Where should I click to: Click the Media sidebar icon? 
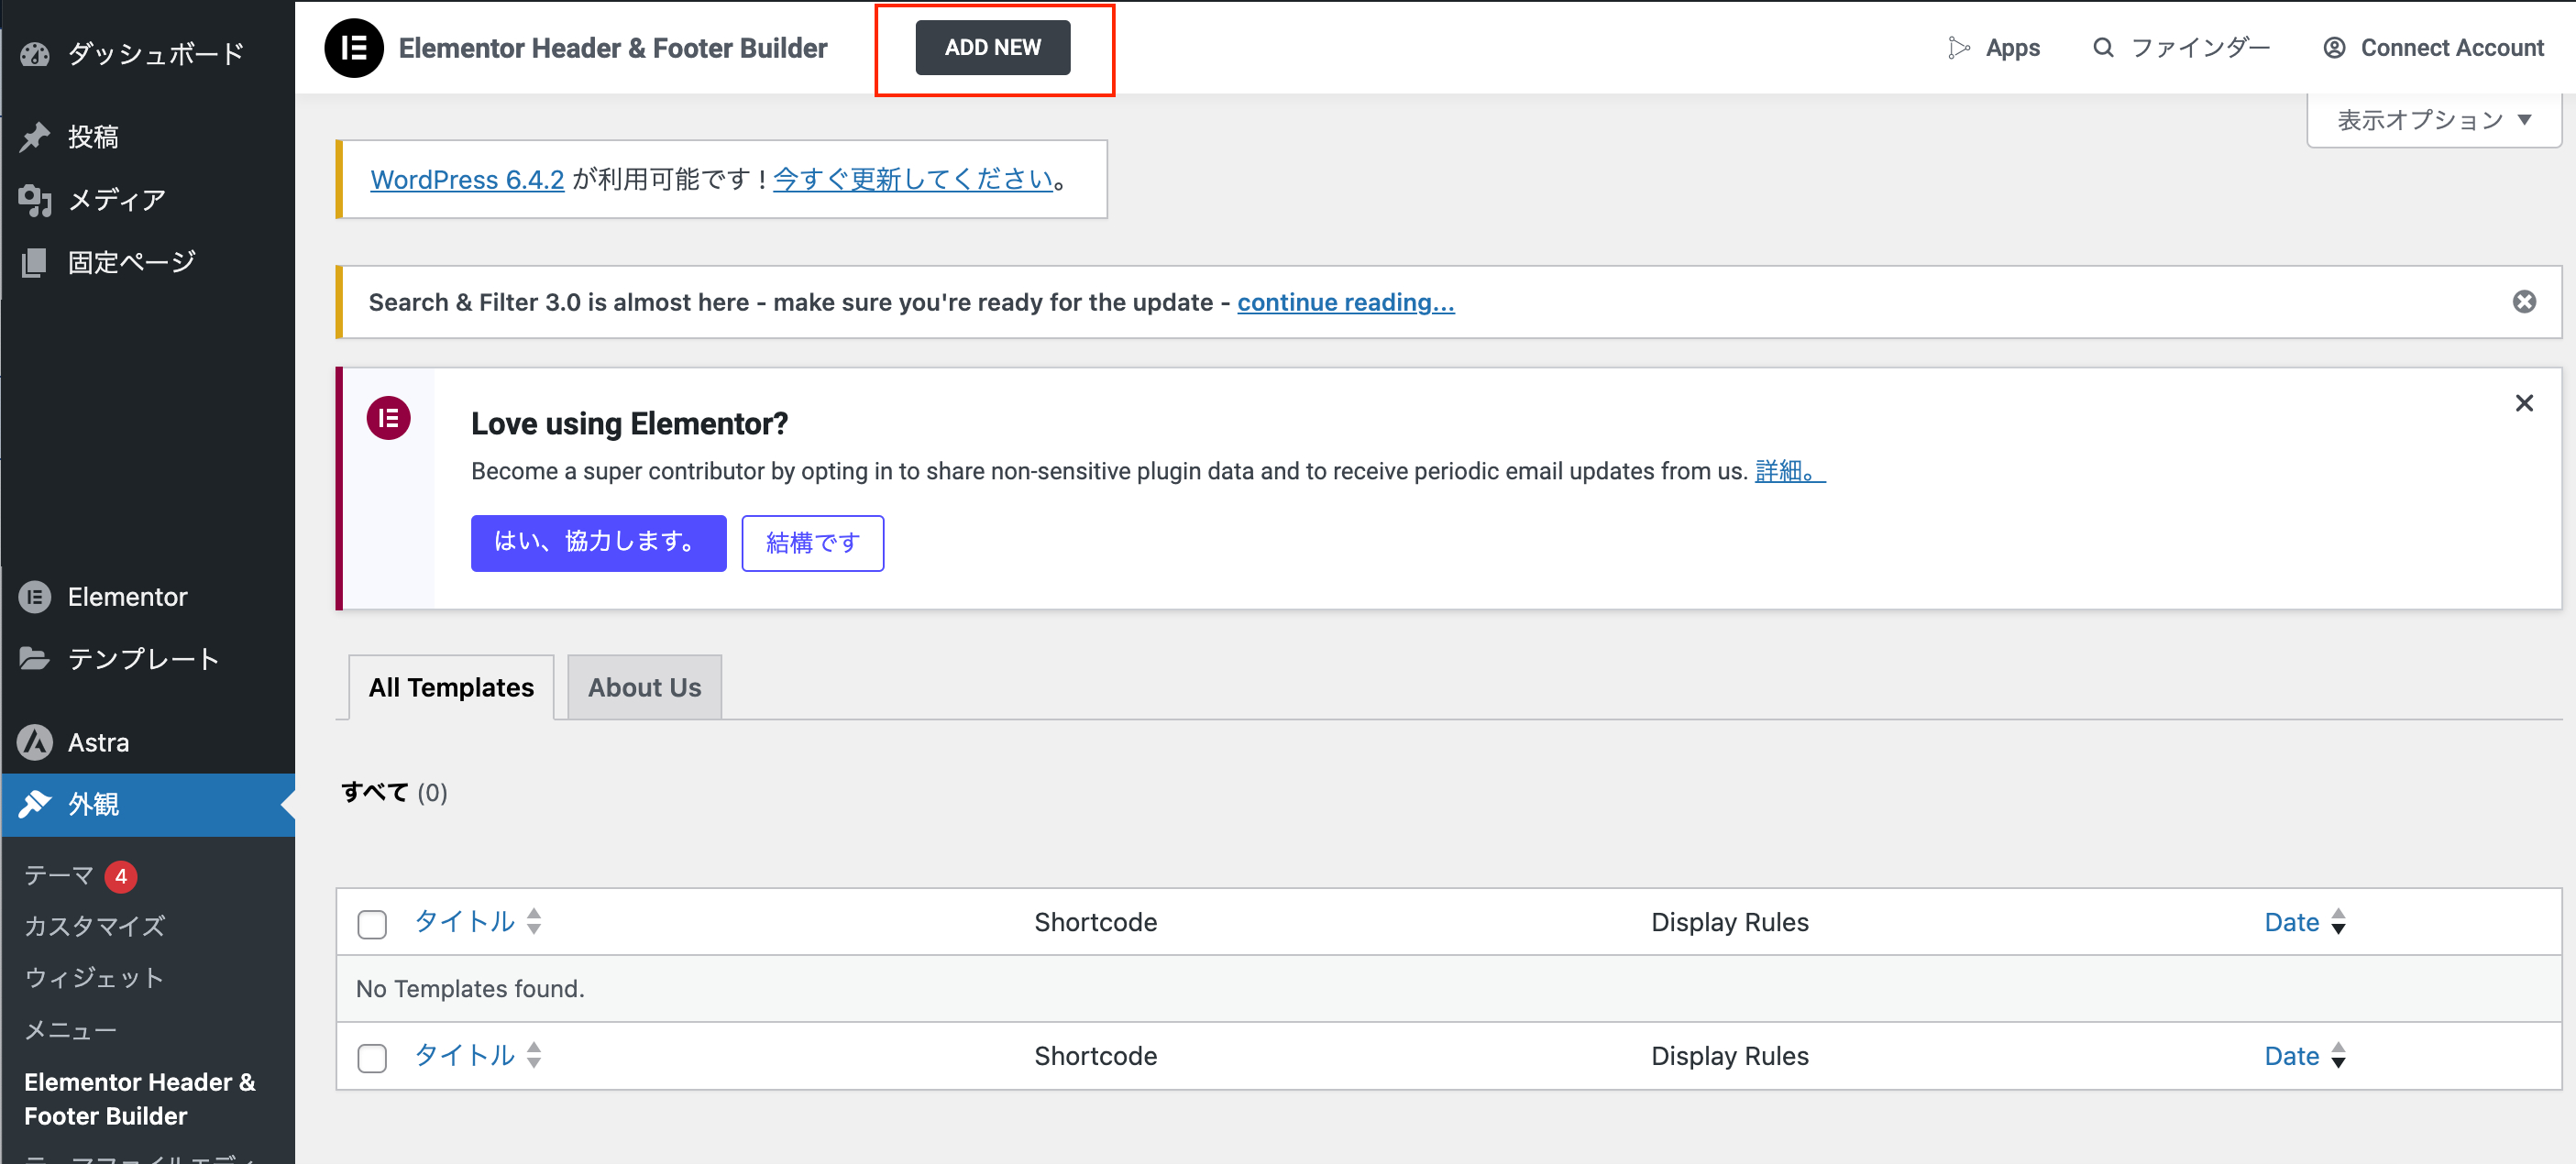tap(35, 200)
